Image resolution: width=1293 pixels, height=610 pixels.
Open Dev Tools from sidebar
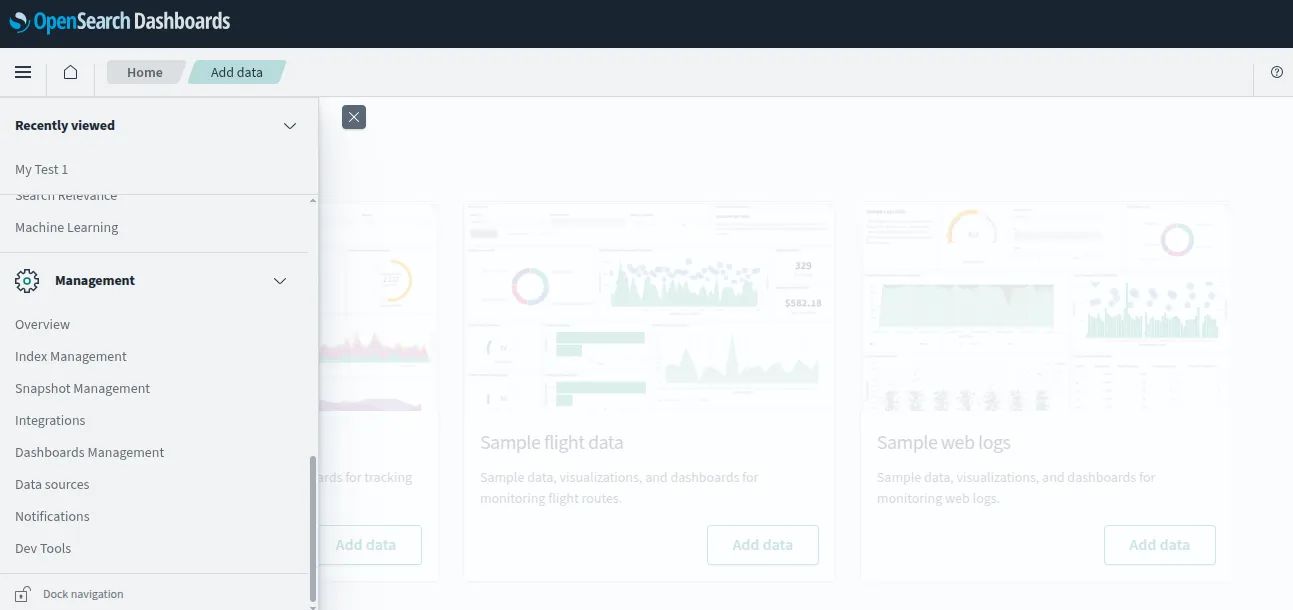43,549
